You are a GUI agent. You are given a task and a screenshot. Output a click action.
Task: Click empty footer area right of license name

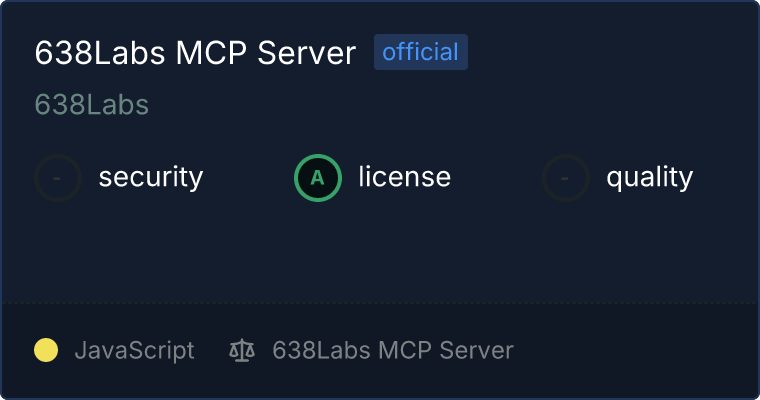coord(635,351)
